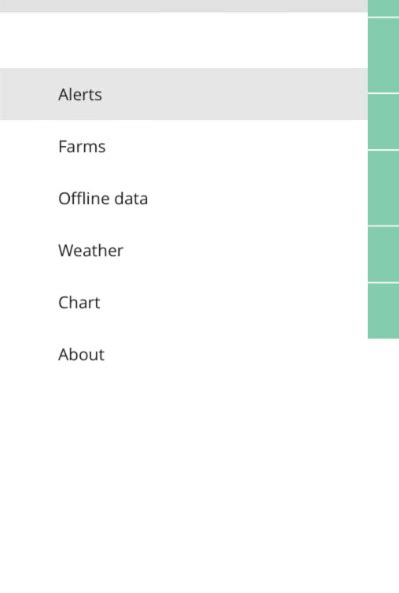The height and width of the screenshot is (593, 399).
Task: Click empty drawer space below About
Action: 184,487
